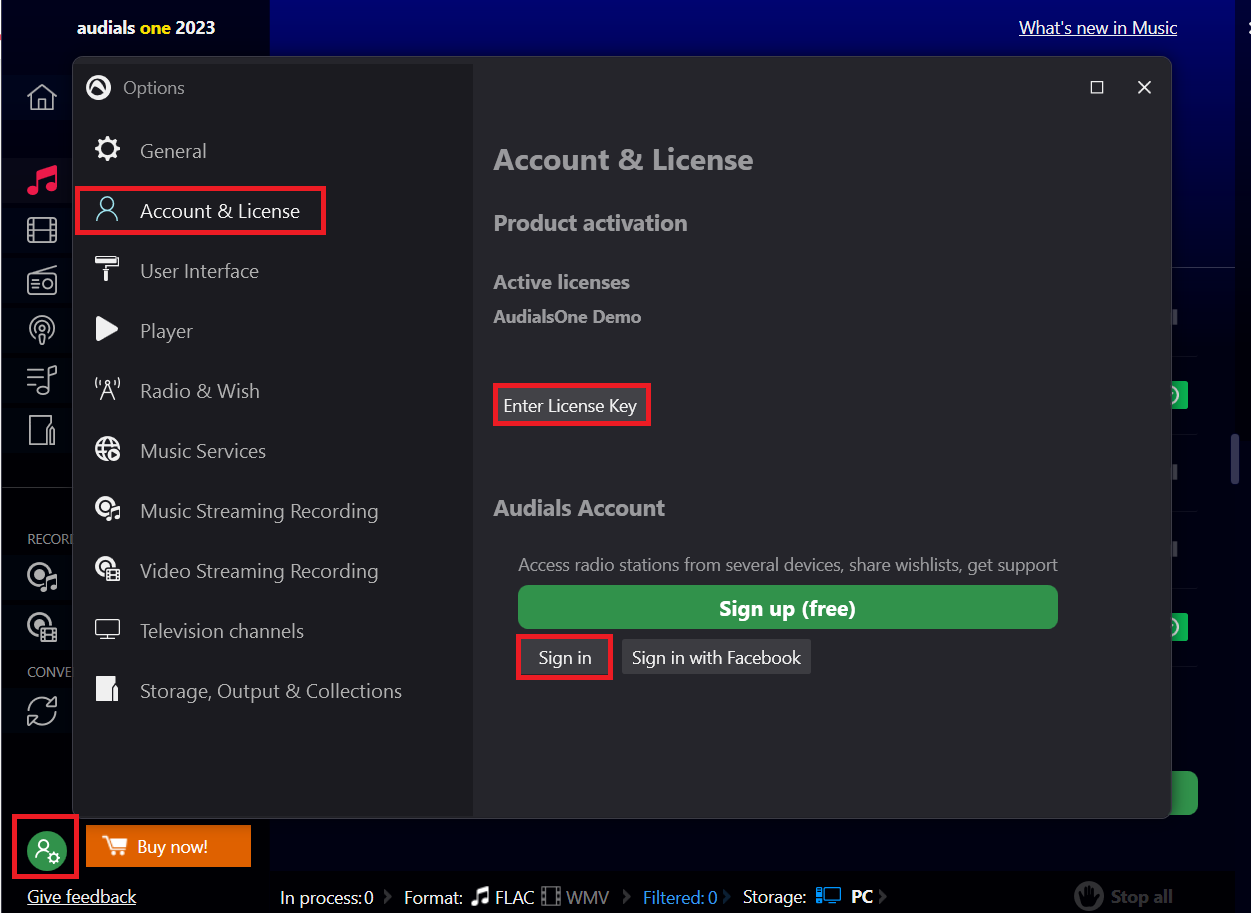Go to the Home icon in Audials sidebar
1251x913 pixels.
coord(42,97)
